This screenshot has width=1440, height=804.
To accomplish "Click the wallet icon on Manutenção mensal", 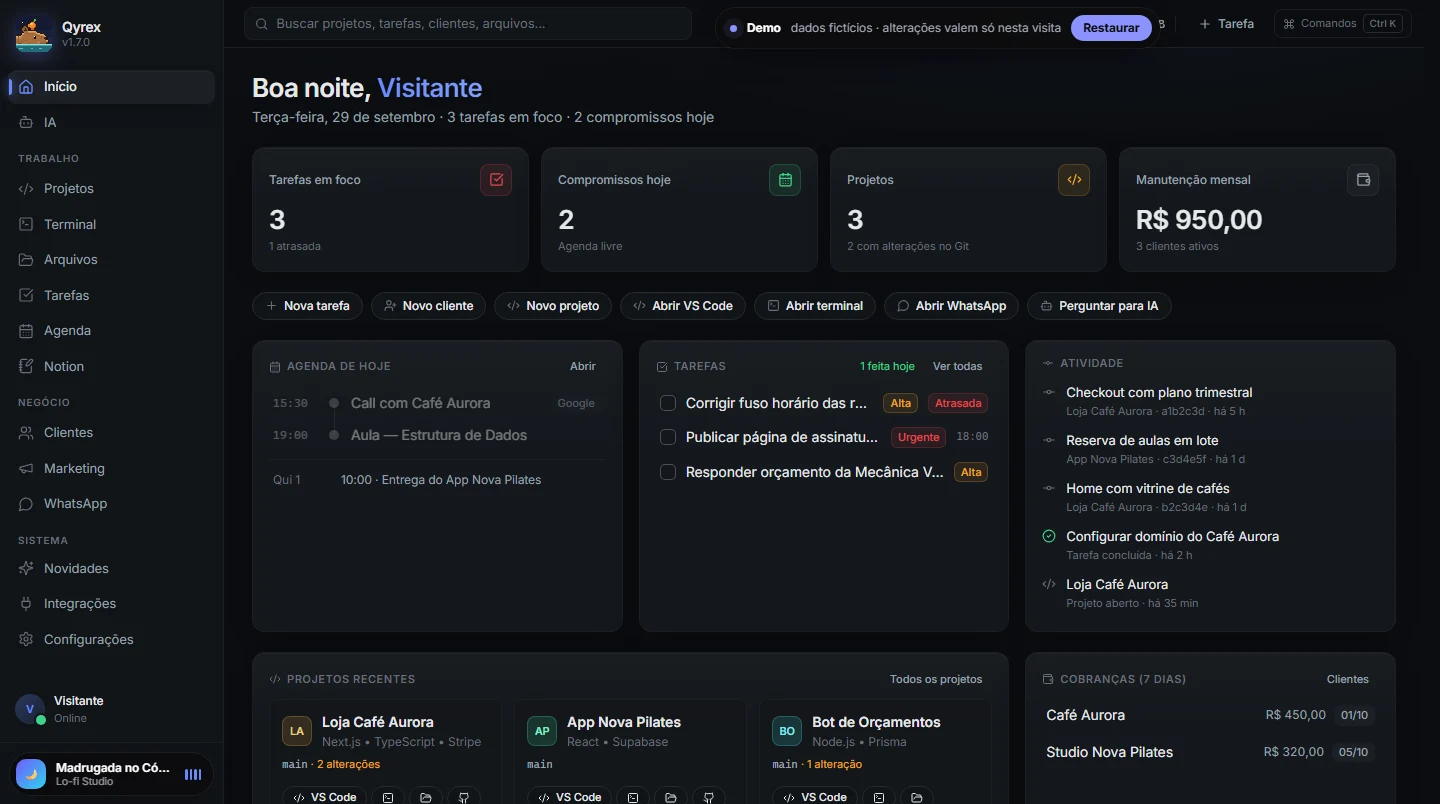I will pyautogui.click(x=1363, y=180).
